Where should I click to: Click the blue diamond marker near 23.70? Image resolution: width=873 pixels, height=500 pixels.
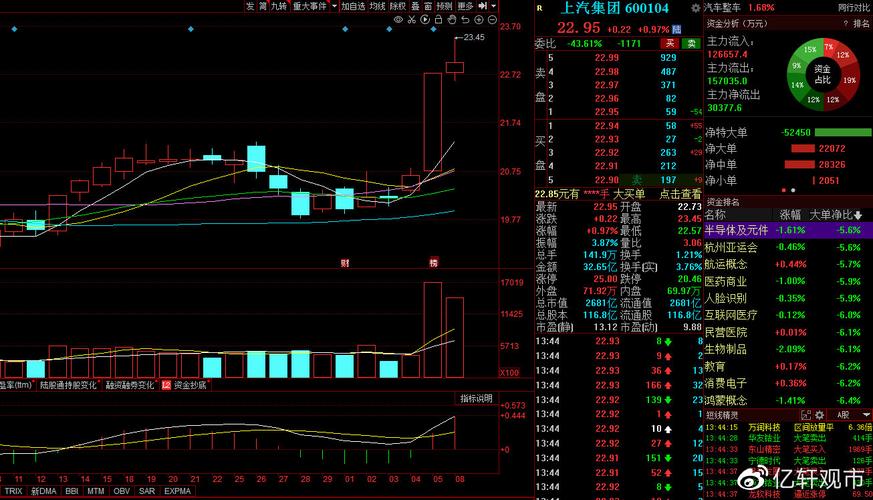pos(434,29)
